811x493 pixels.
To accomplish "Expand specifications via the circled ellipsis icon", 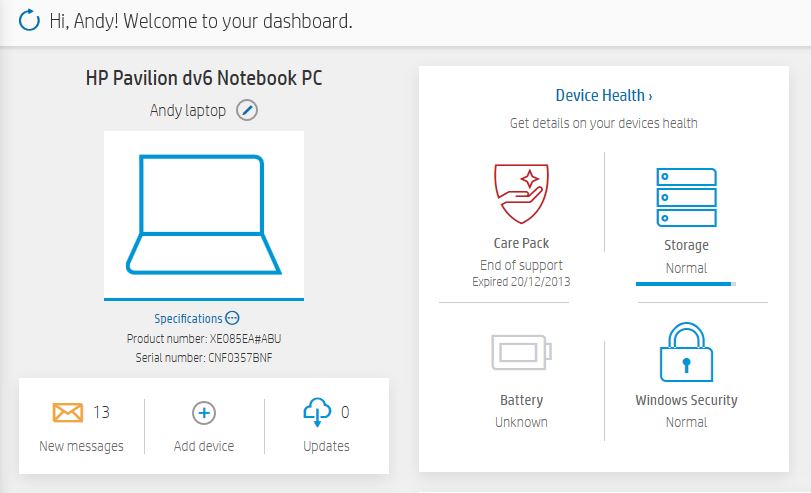I will tap(232, 318).
